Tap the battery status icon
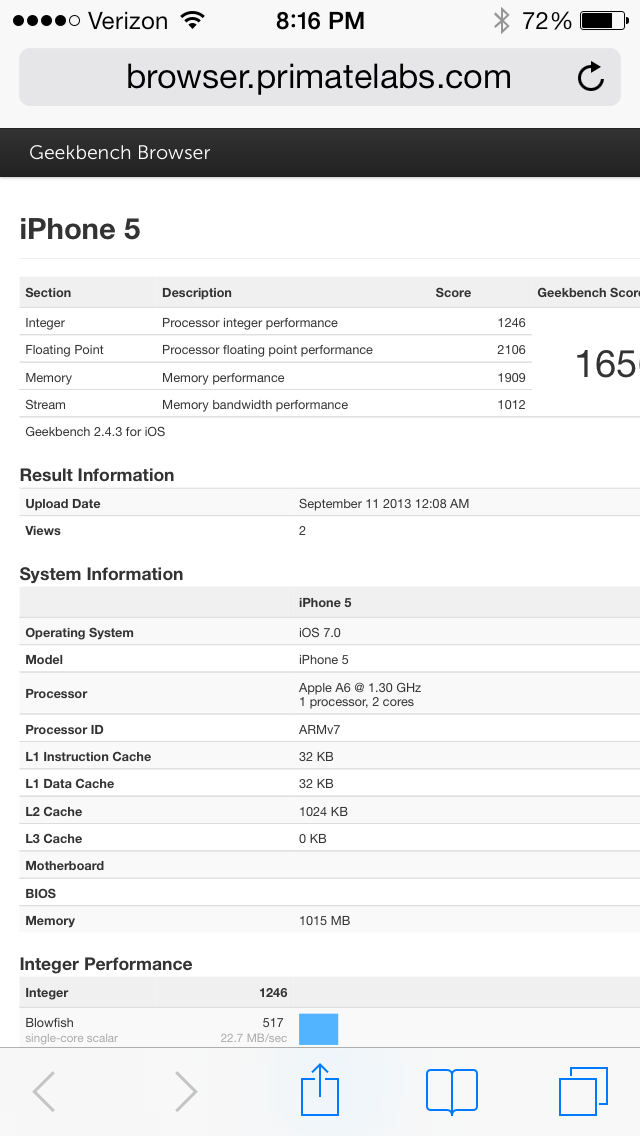The width and height of the screenshot is (640, 1136). [604, 21]
